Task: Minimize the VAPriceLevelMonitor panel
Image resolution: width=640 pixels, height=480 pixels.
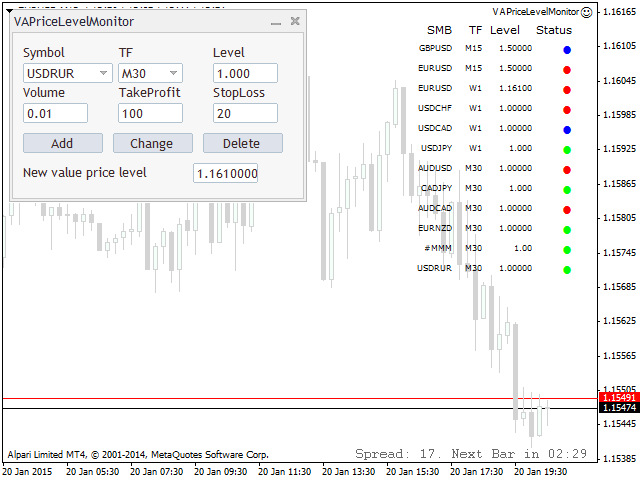Action: [x=276, y=21]
